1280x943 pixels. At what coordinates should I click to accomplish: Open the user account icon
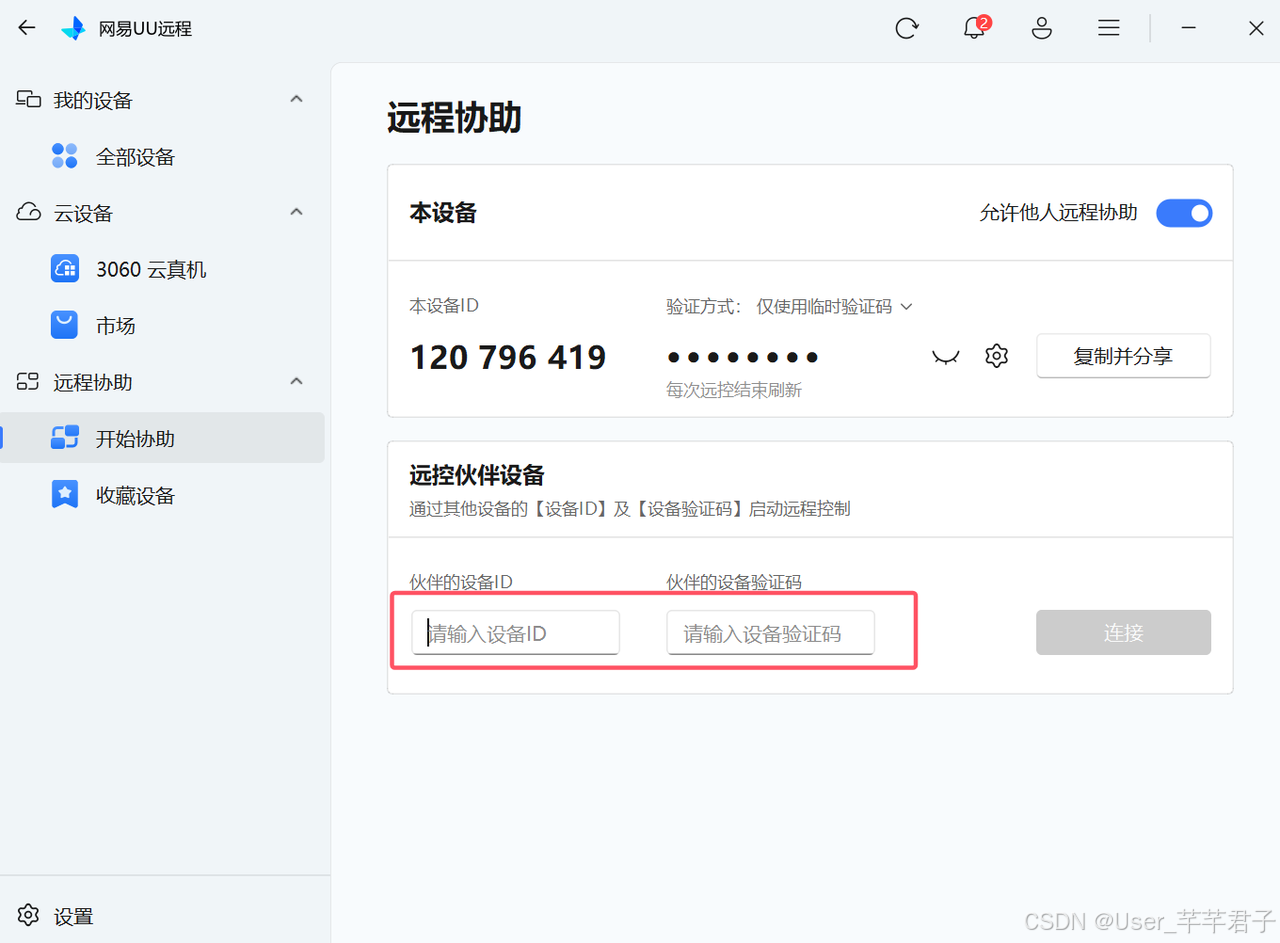(1042, 28)
